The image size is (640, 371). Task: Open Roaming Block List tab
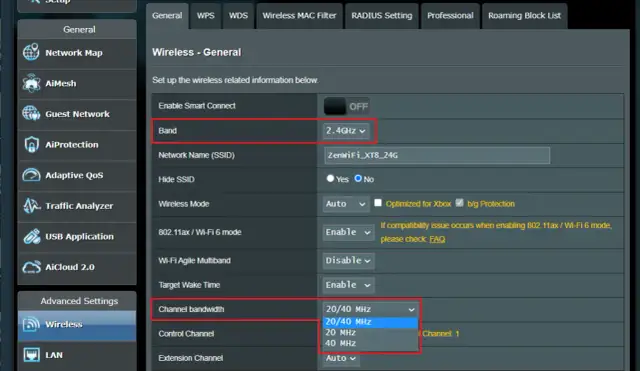click(524, 16)
